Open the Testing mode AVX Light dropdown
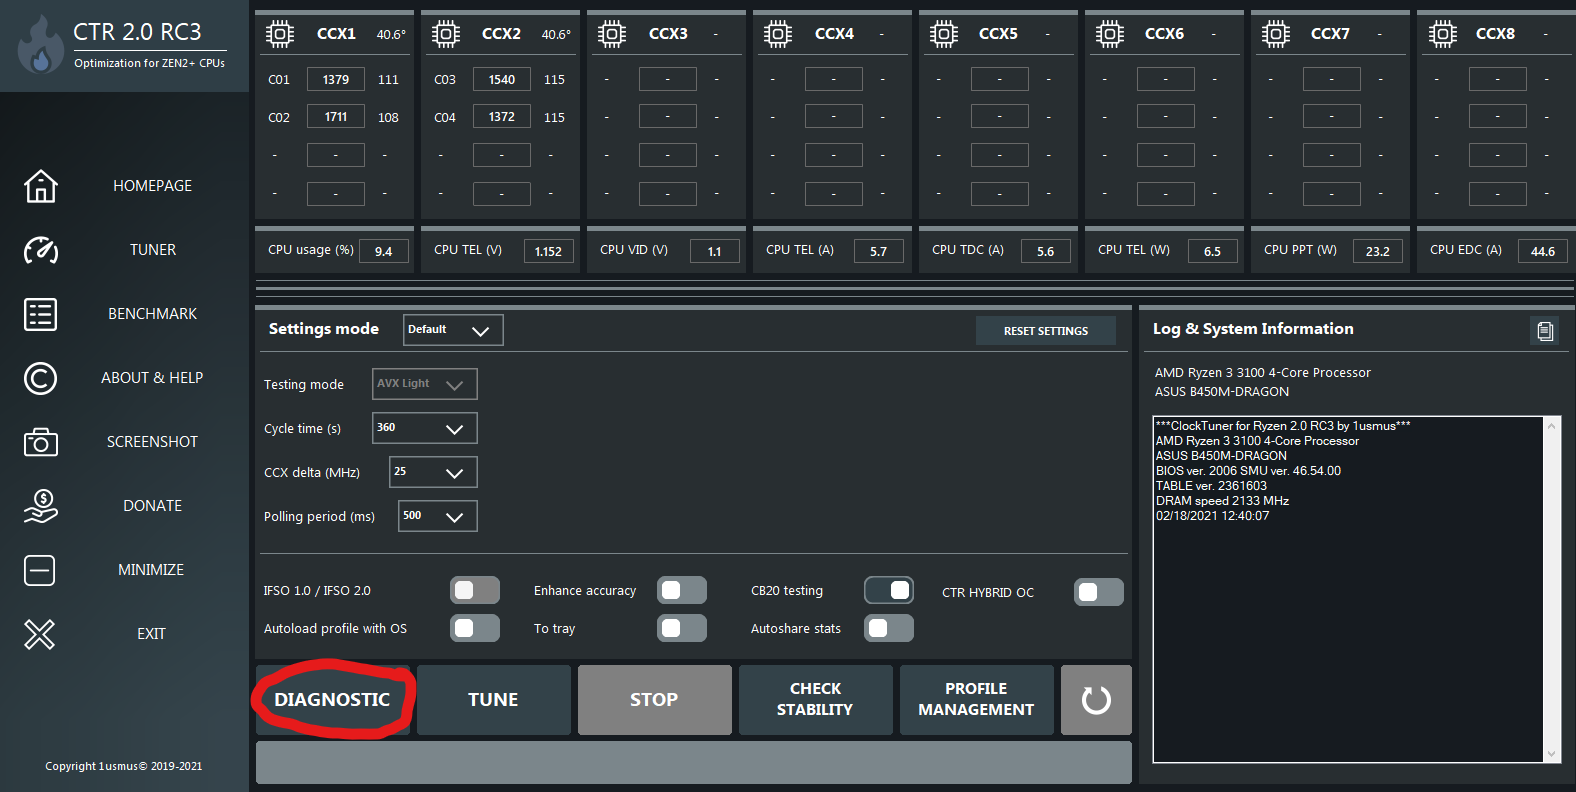 pyautogui.click(x=425, y=384)
